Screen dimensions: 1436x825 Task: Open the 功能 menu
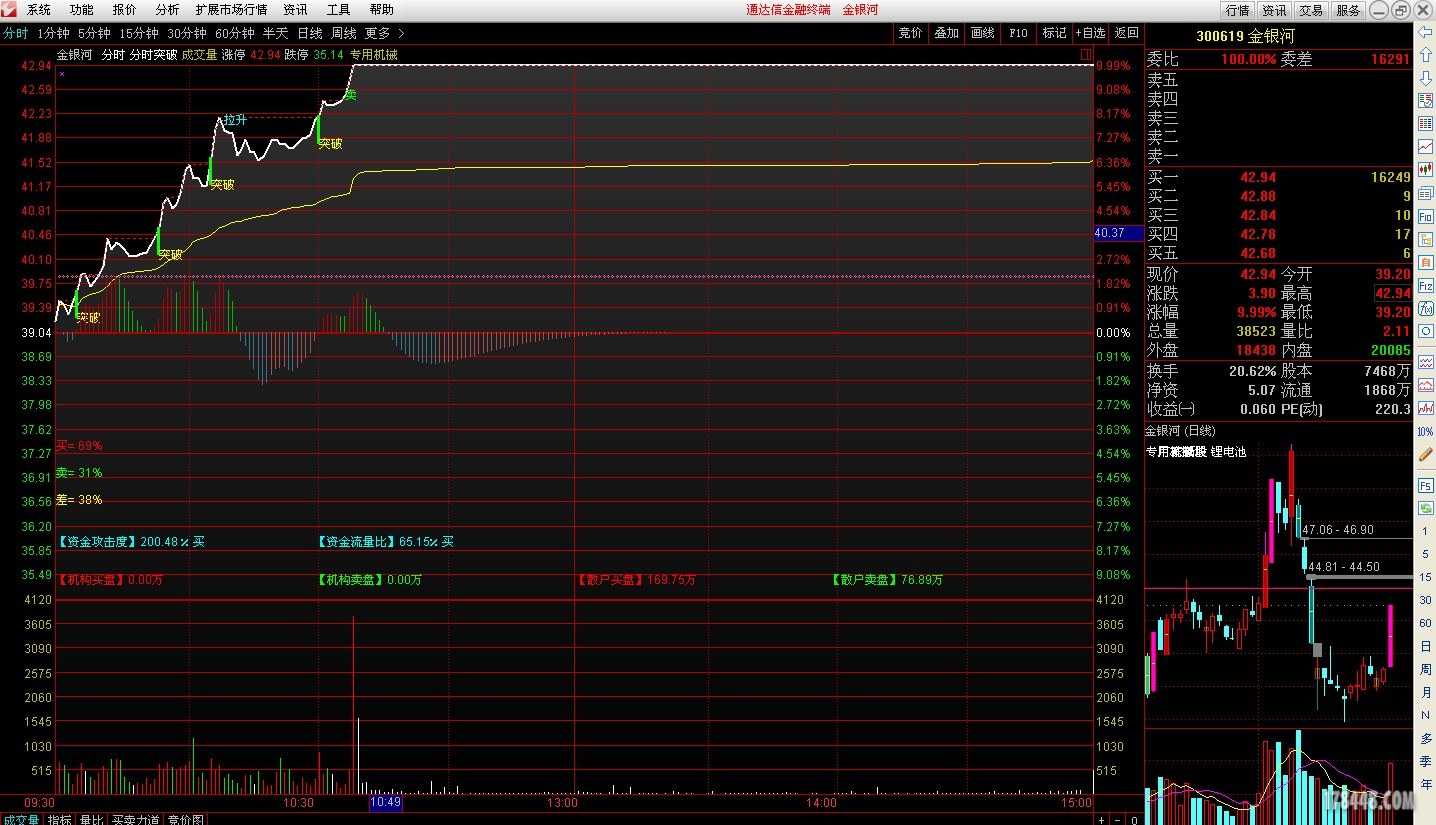(82, 10)
